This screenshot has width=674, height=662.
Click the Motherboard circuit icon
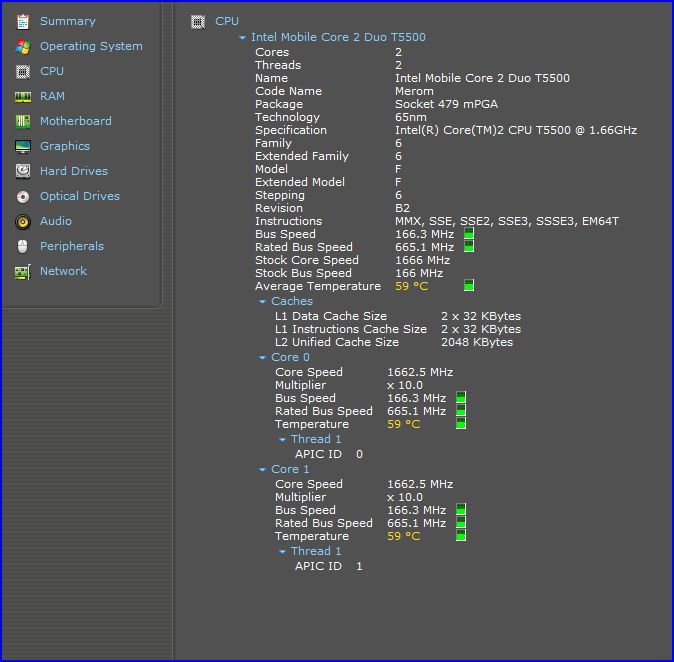coord(23,121)
